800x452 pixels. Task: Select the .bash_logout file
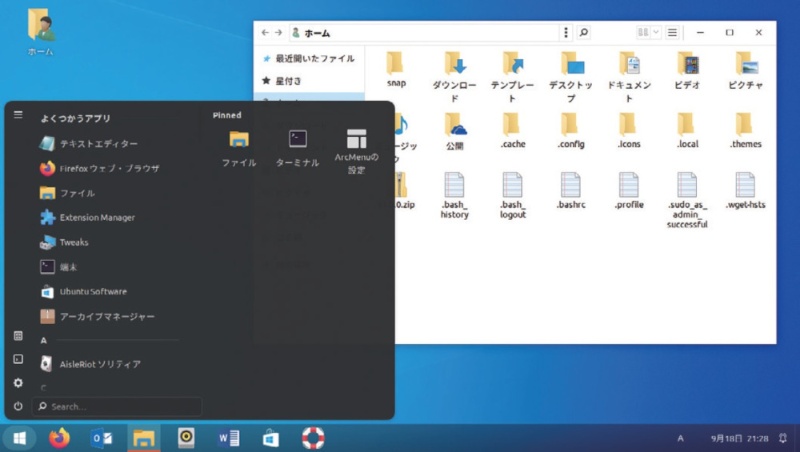[512, 195]
